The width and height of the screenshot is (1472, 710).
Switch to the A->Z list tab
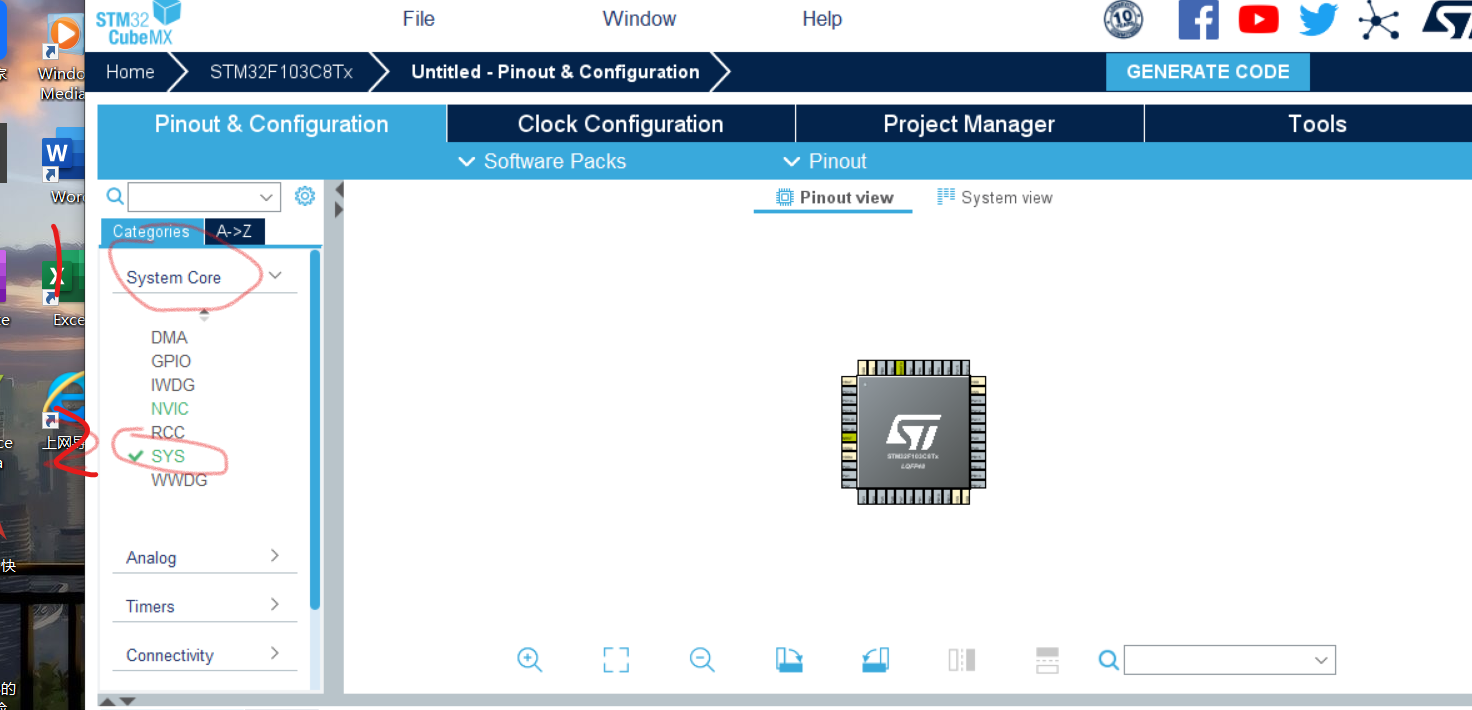tap(234, 231)
